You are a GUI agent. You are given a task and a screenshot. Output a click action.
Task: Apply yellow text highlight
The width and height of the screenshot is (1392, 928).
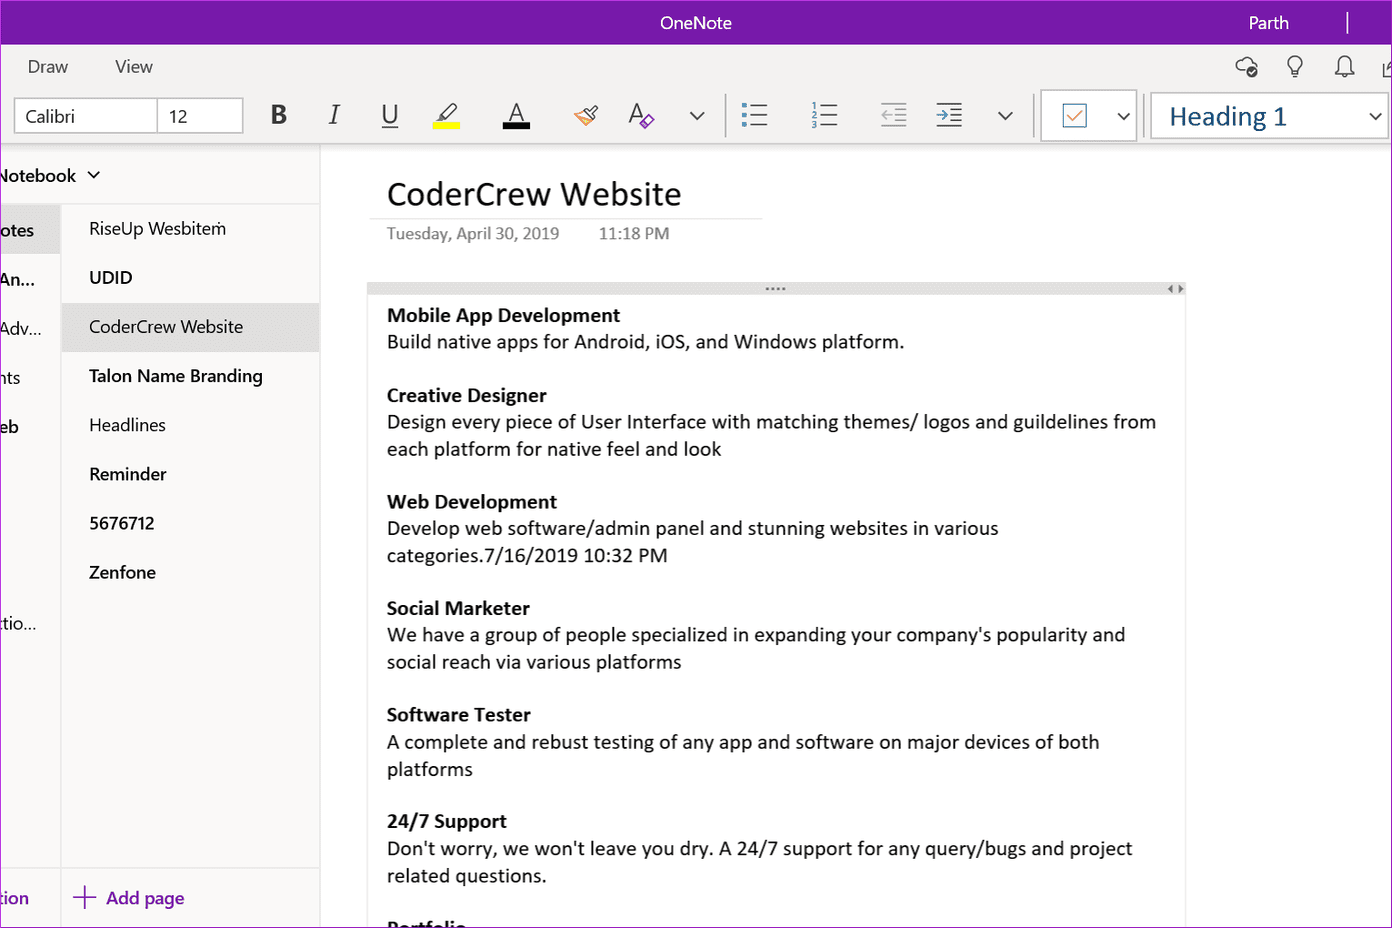coord(446,116)
